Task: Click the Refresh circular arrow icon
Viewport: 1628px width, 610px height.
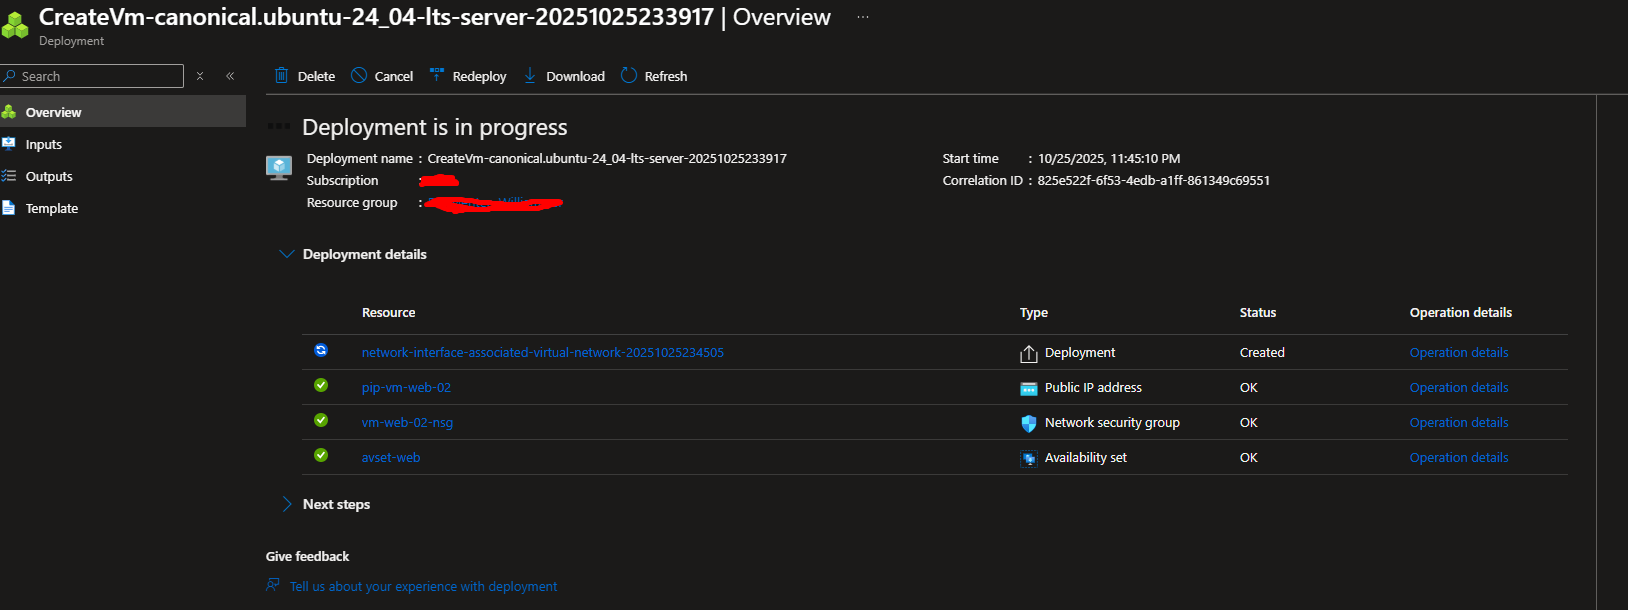Action: coord(629,76)
